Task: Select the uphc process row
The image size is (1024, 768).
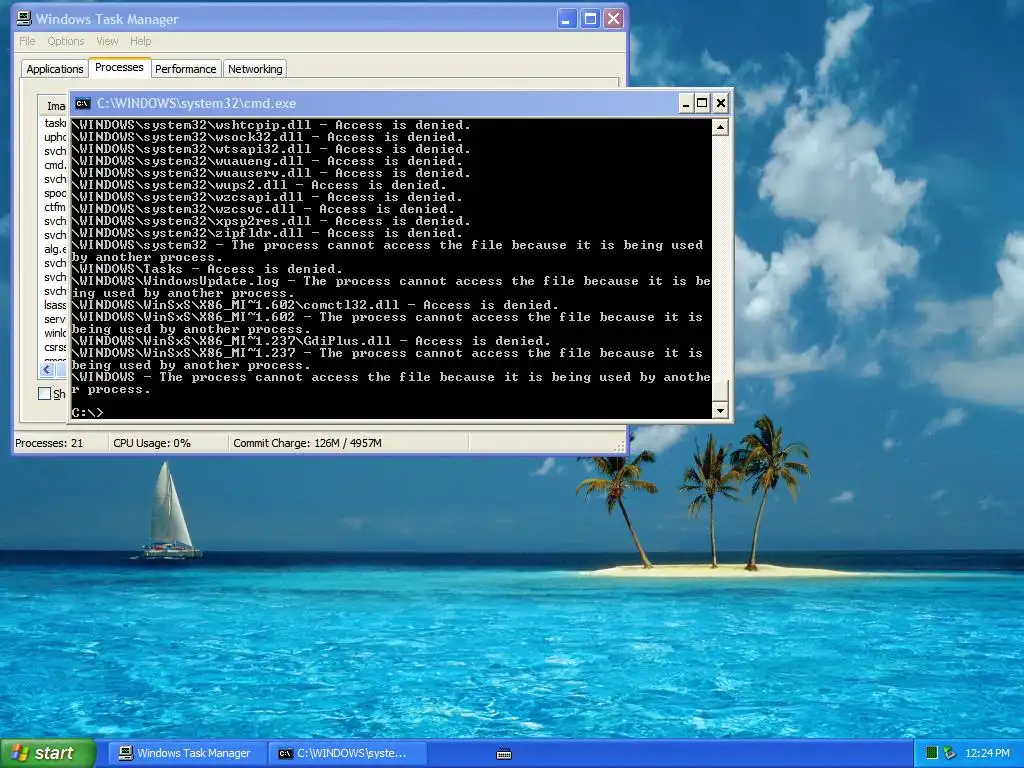Action: tap(55, 137)
